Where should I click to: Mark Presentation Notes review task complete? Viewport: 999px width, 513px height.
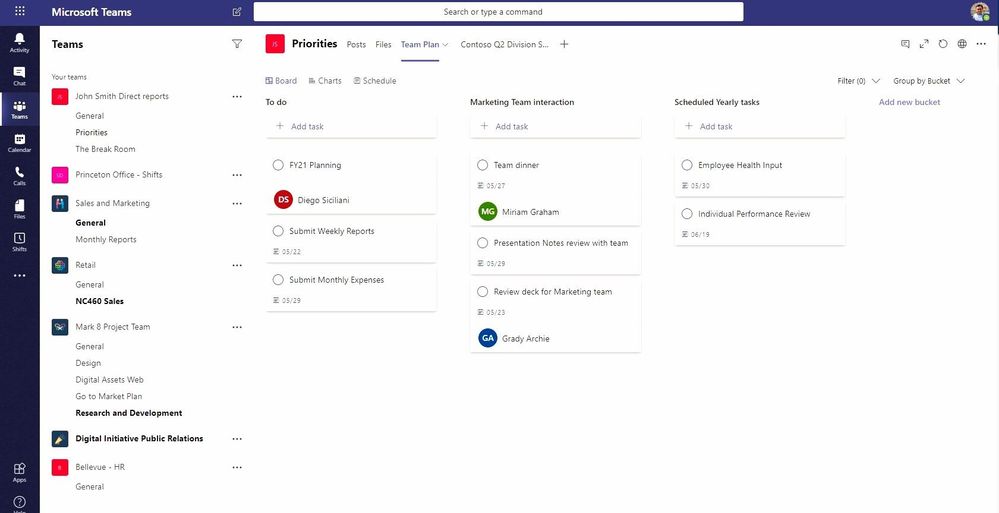tap(482, 243)
